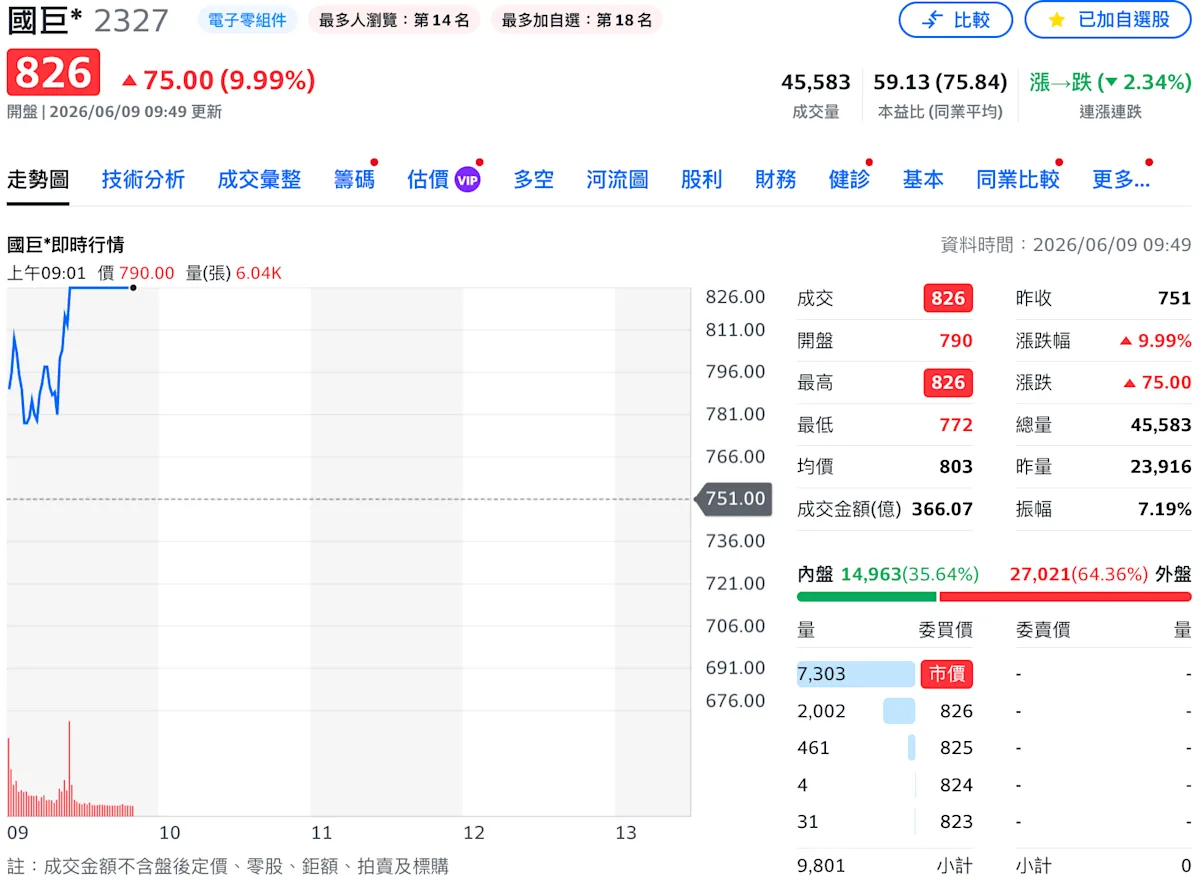Click the 昨收 751 value
The image size is (1200, 880).
click(x=1175, y=298)
